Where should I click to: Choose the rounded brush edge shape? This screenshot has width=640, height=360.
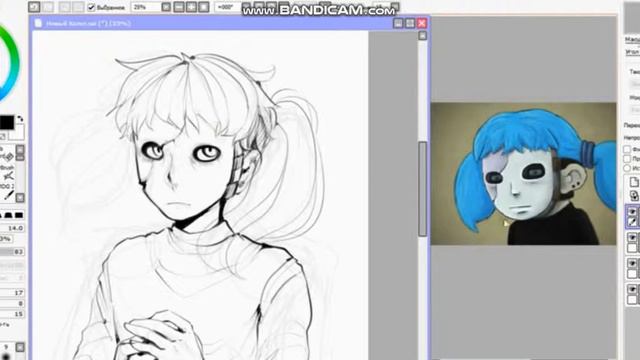[x=8, y=215]
